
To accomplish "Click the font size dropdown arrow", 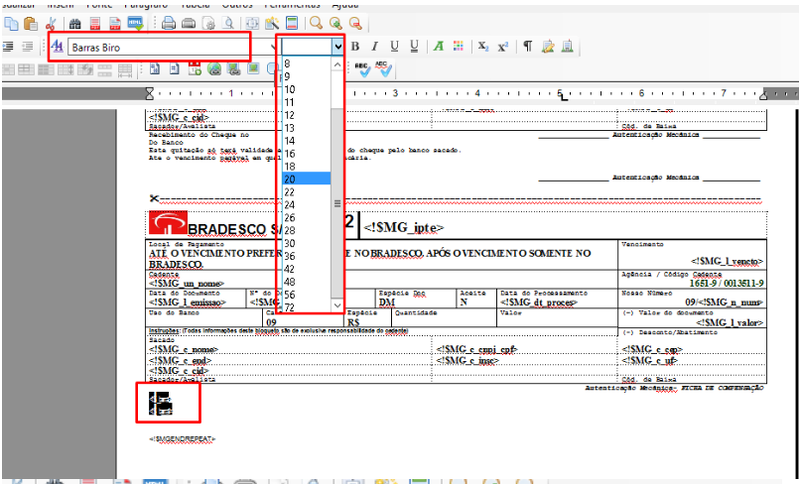I will (338, 47).
